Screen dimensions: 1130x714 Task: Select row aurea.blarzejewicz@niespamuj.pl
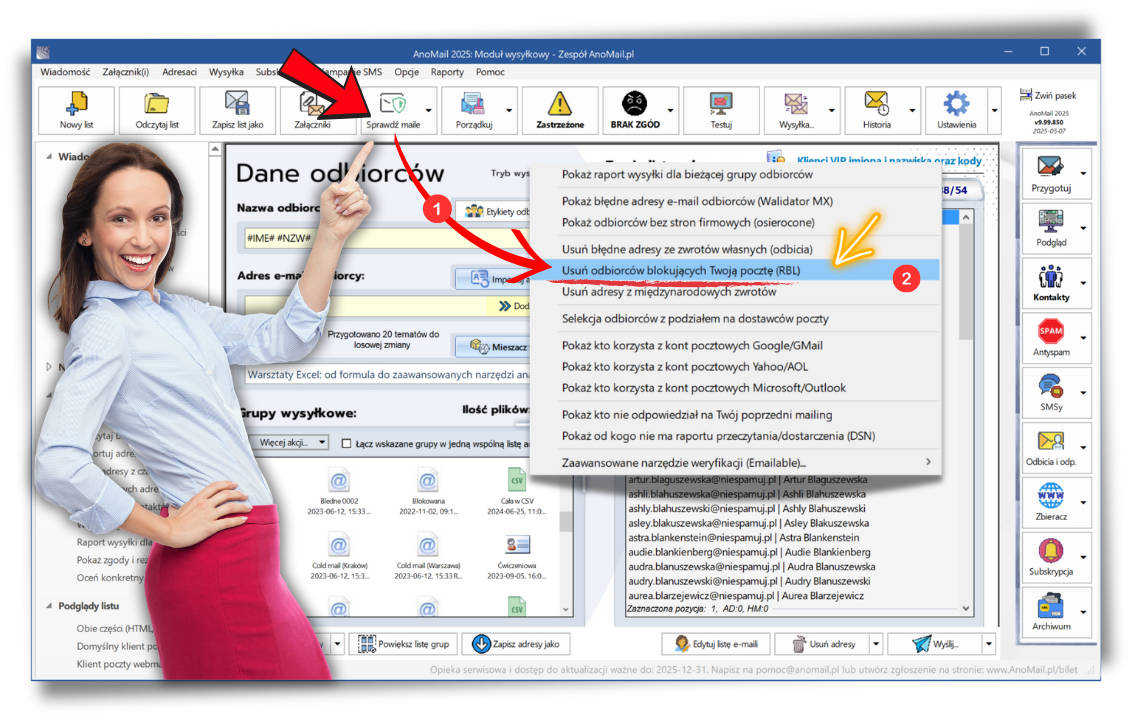(746, 596)
